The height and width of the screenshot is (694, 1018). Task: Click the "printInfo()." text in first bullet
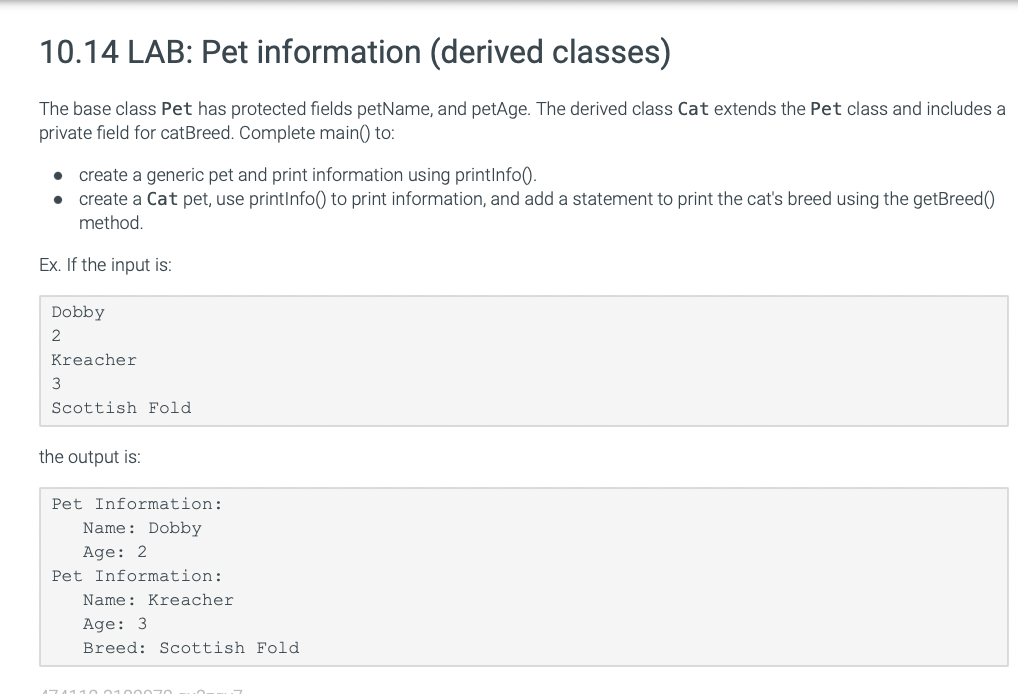point(496,175)
